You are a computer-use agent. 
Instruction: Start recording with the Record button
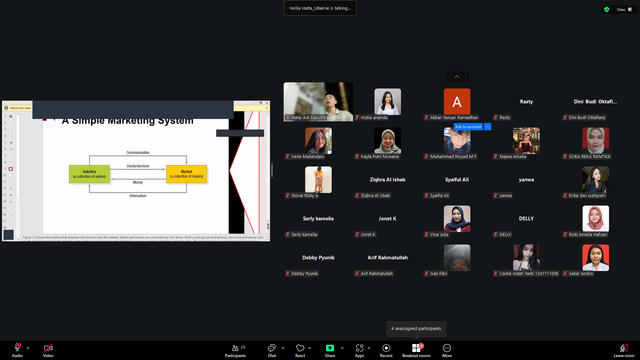pyautogui.click(x=386, y=350)
